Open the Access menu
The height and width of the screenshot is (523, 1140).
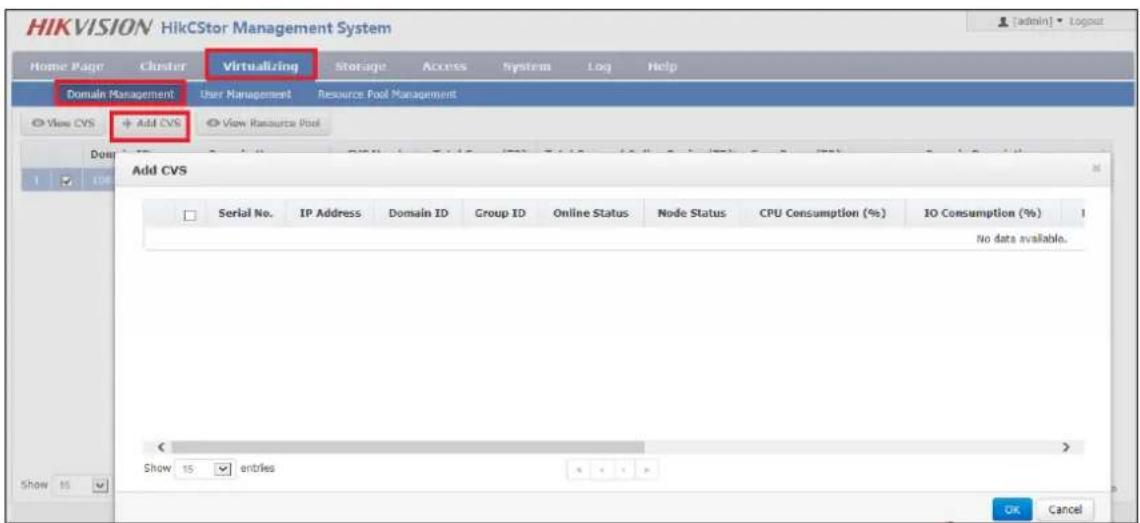tap(443, 67)
